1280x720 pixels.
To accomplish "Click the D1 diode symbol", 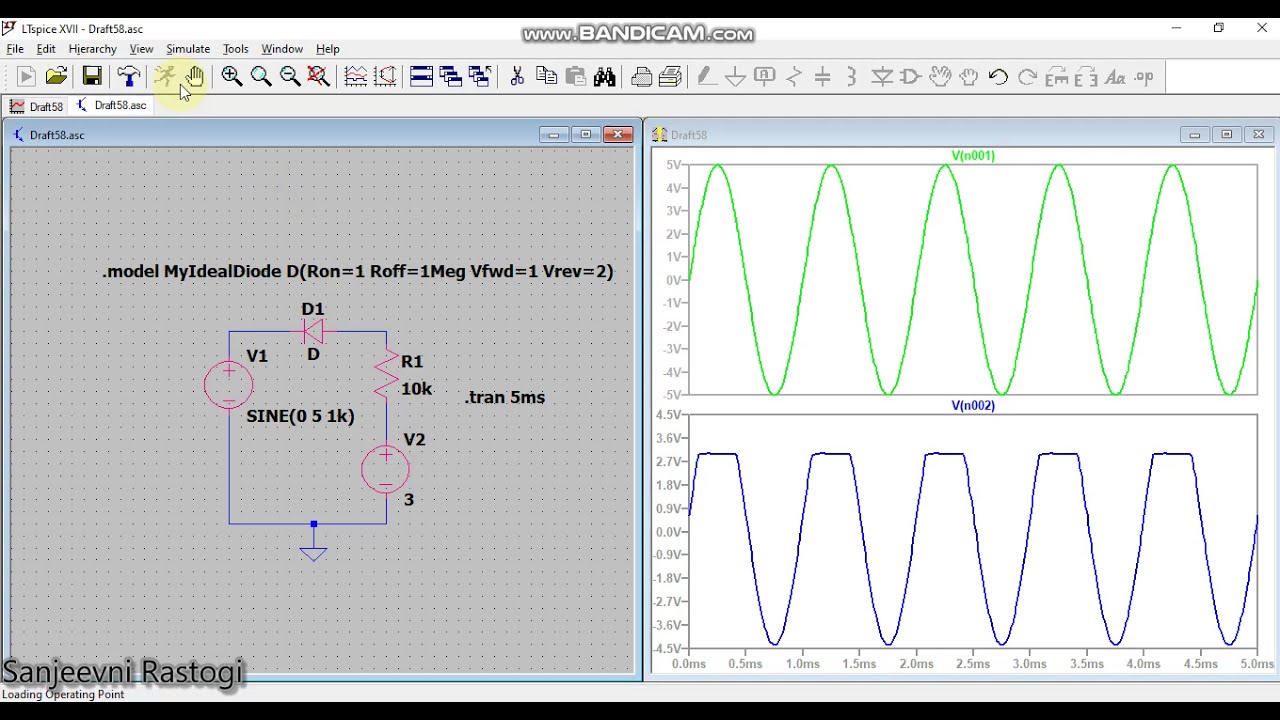I will click(313, 331).
